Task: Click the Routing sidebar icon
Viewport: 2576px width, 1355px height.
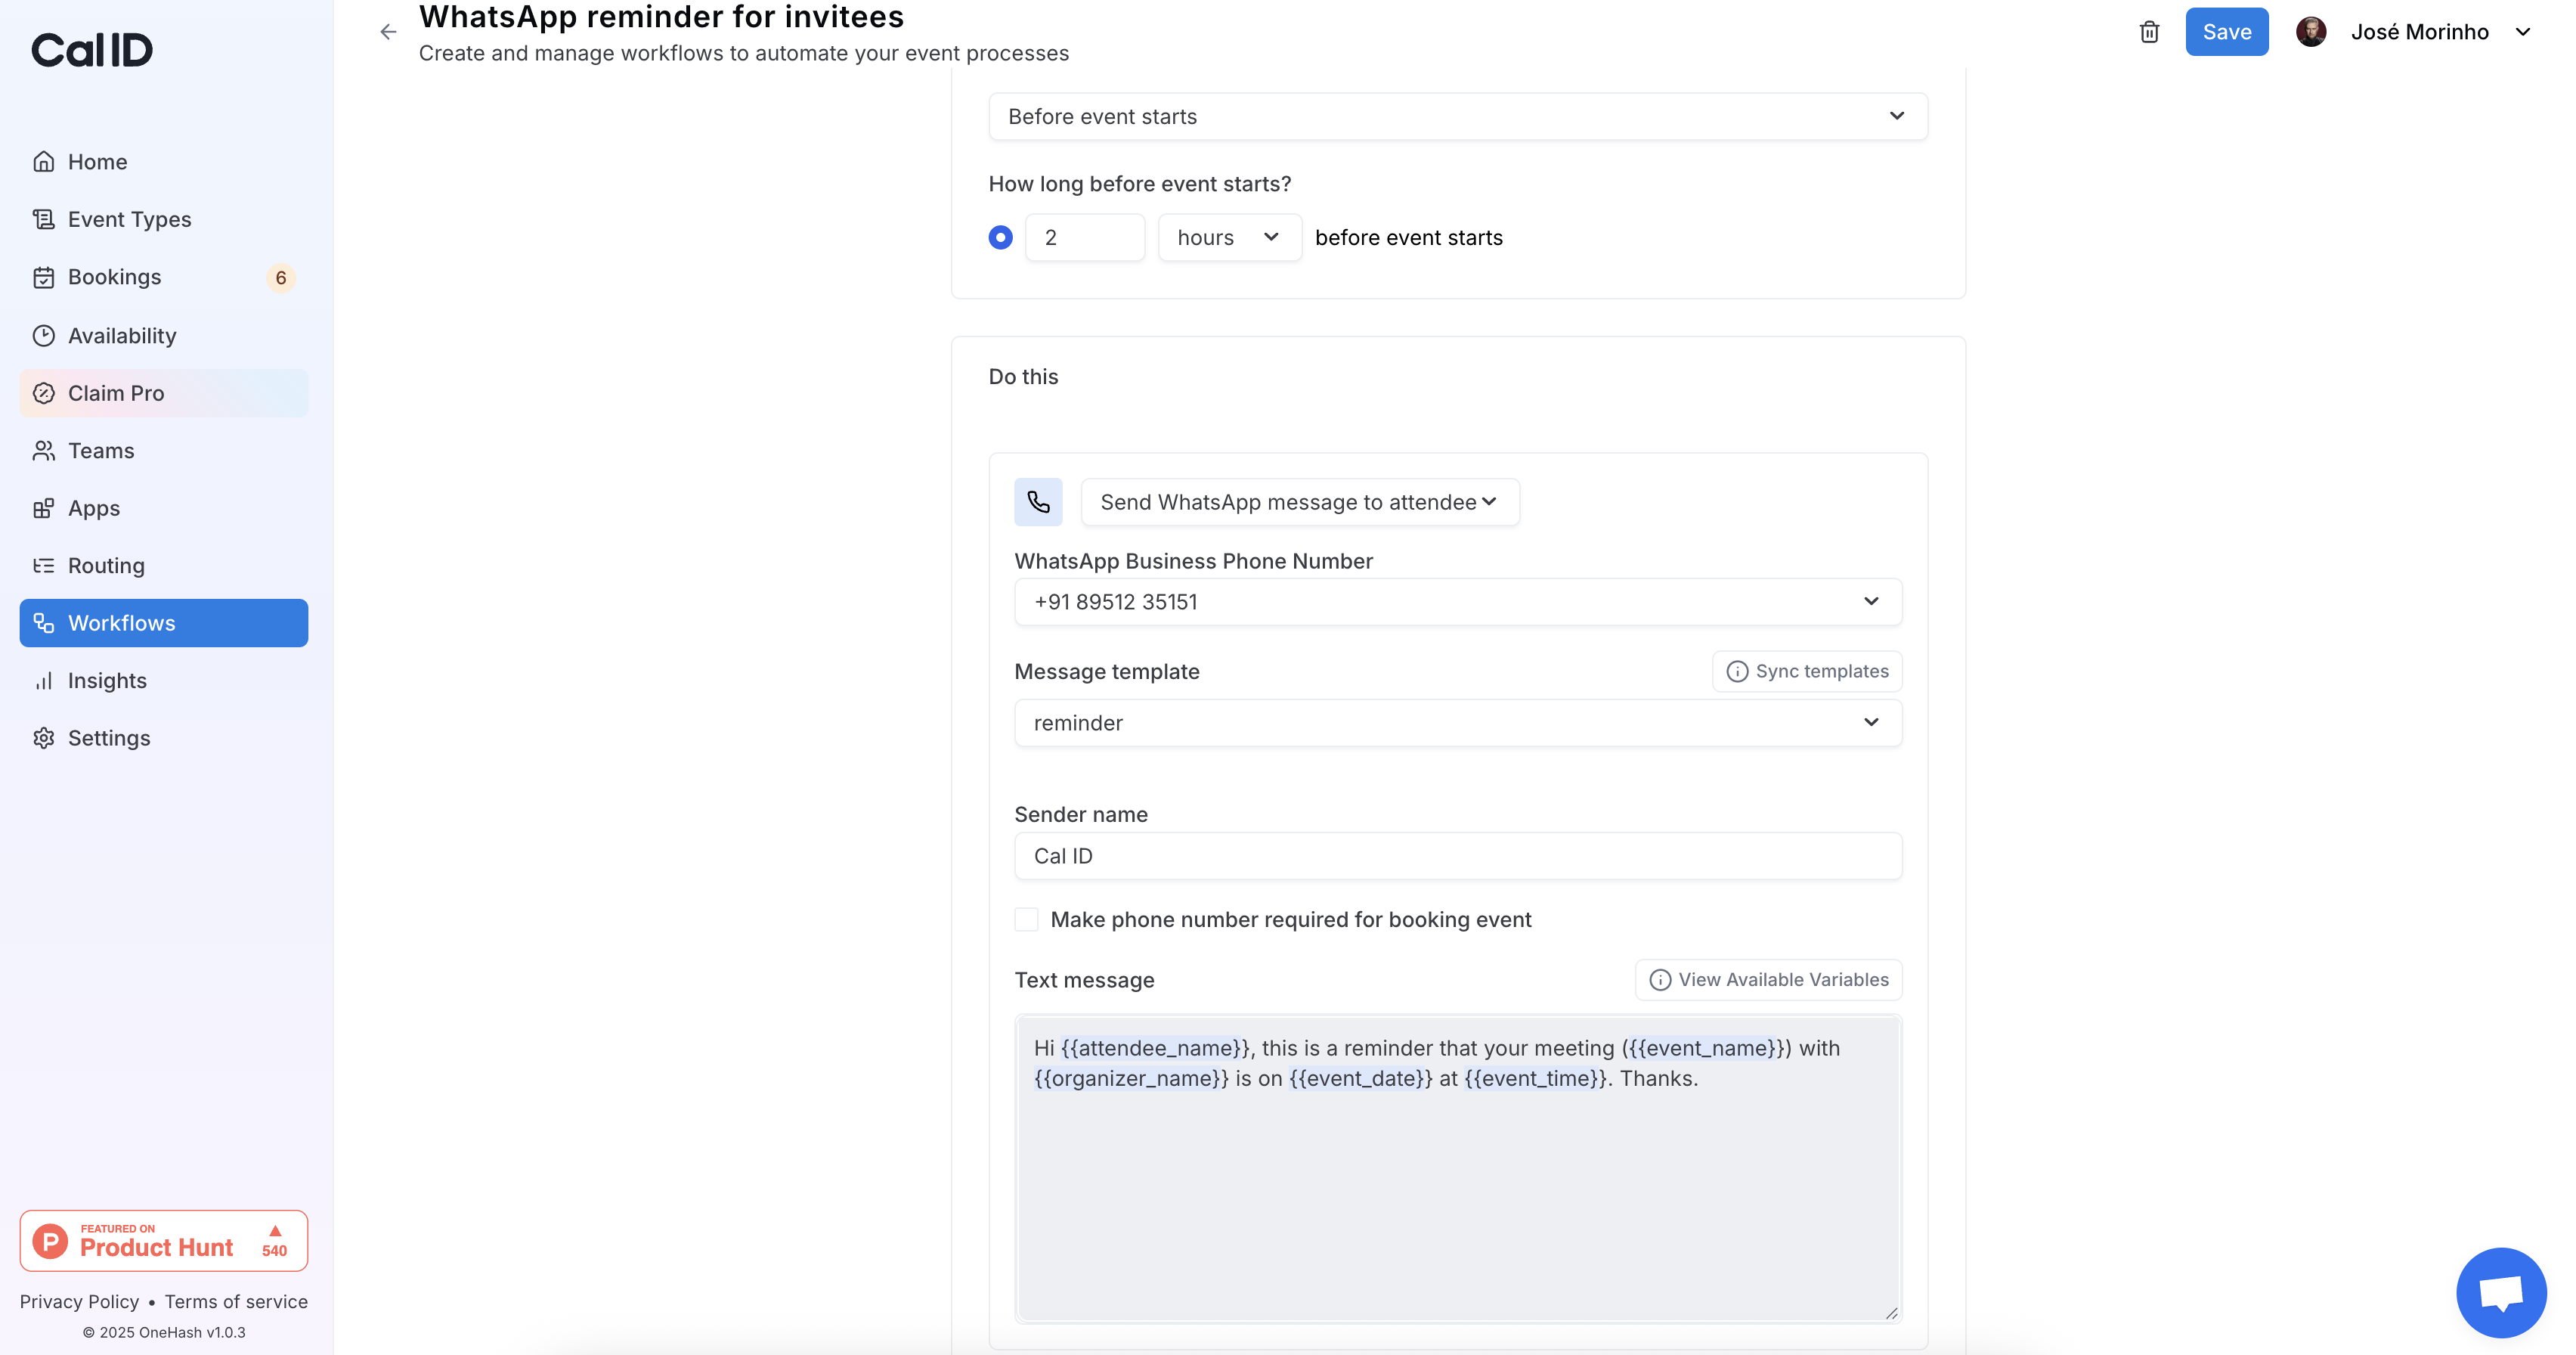Action: click(x=43, y=566)
